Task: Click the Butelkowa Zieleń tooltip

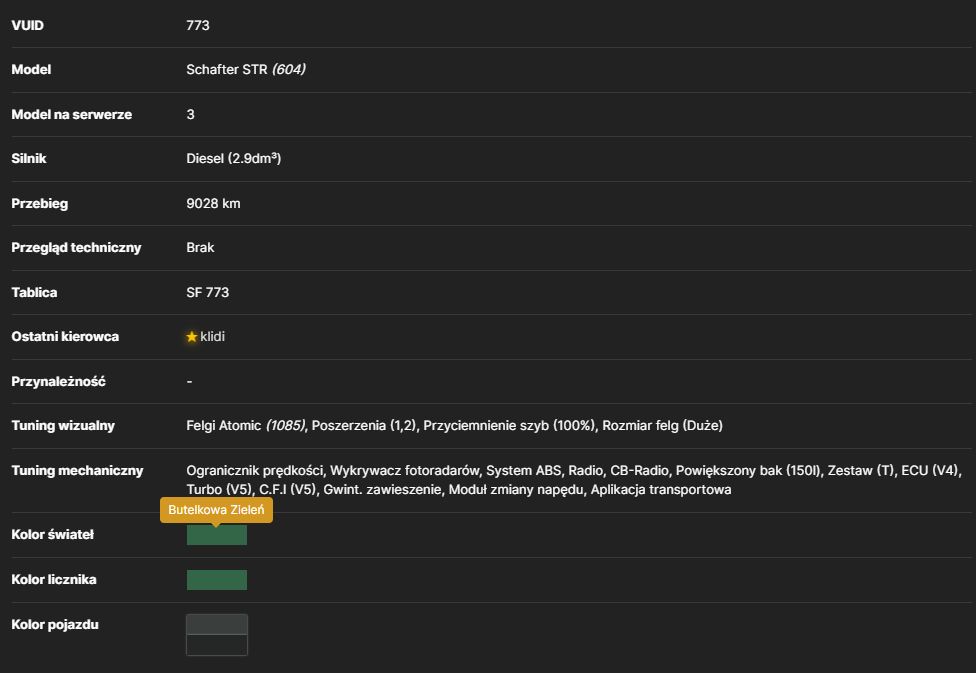Action: pyautogui.click(x=216, y=510)
